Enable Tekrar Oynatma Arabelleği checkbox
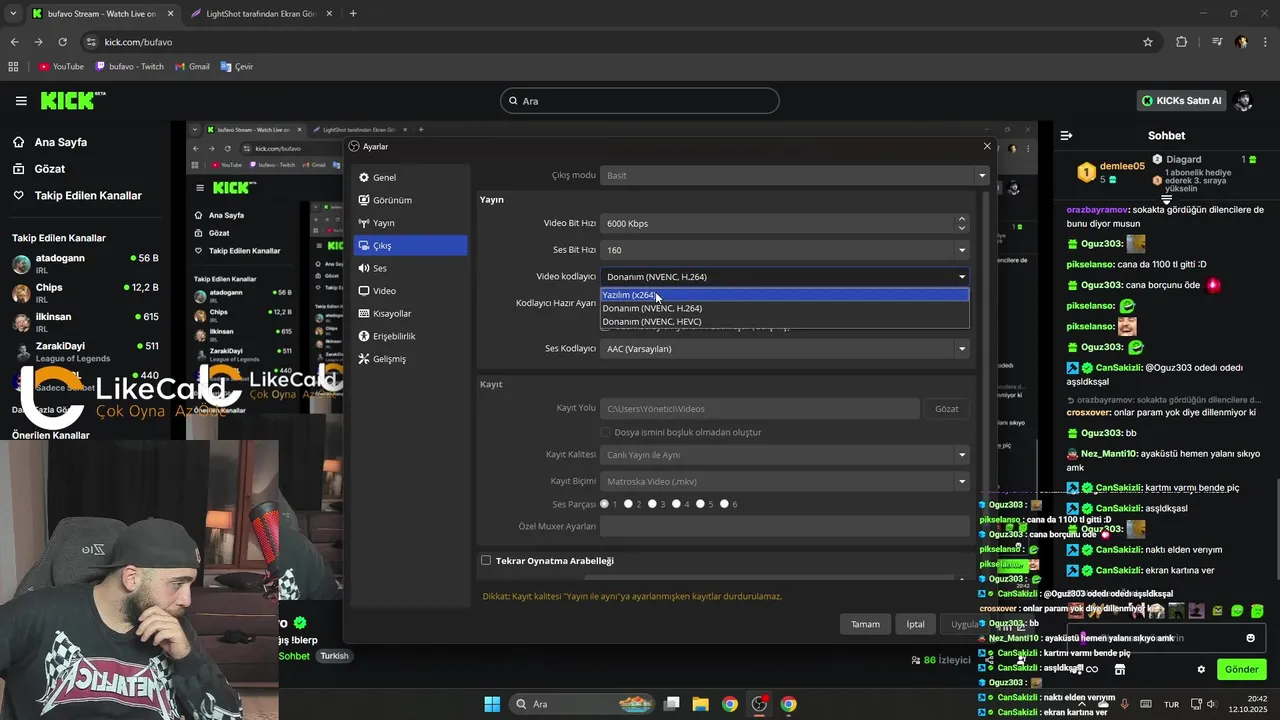Screen dimensions: 1280x720 486,561
